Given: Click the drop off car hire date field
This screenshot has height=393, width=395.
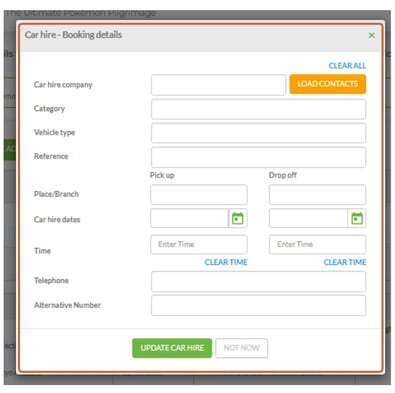Looking at the screenshot, I should click(x=308, y=219).
